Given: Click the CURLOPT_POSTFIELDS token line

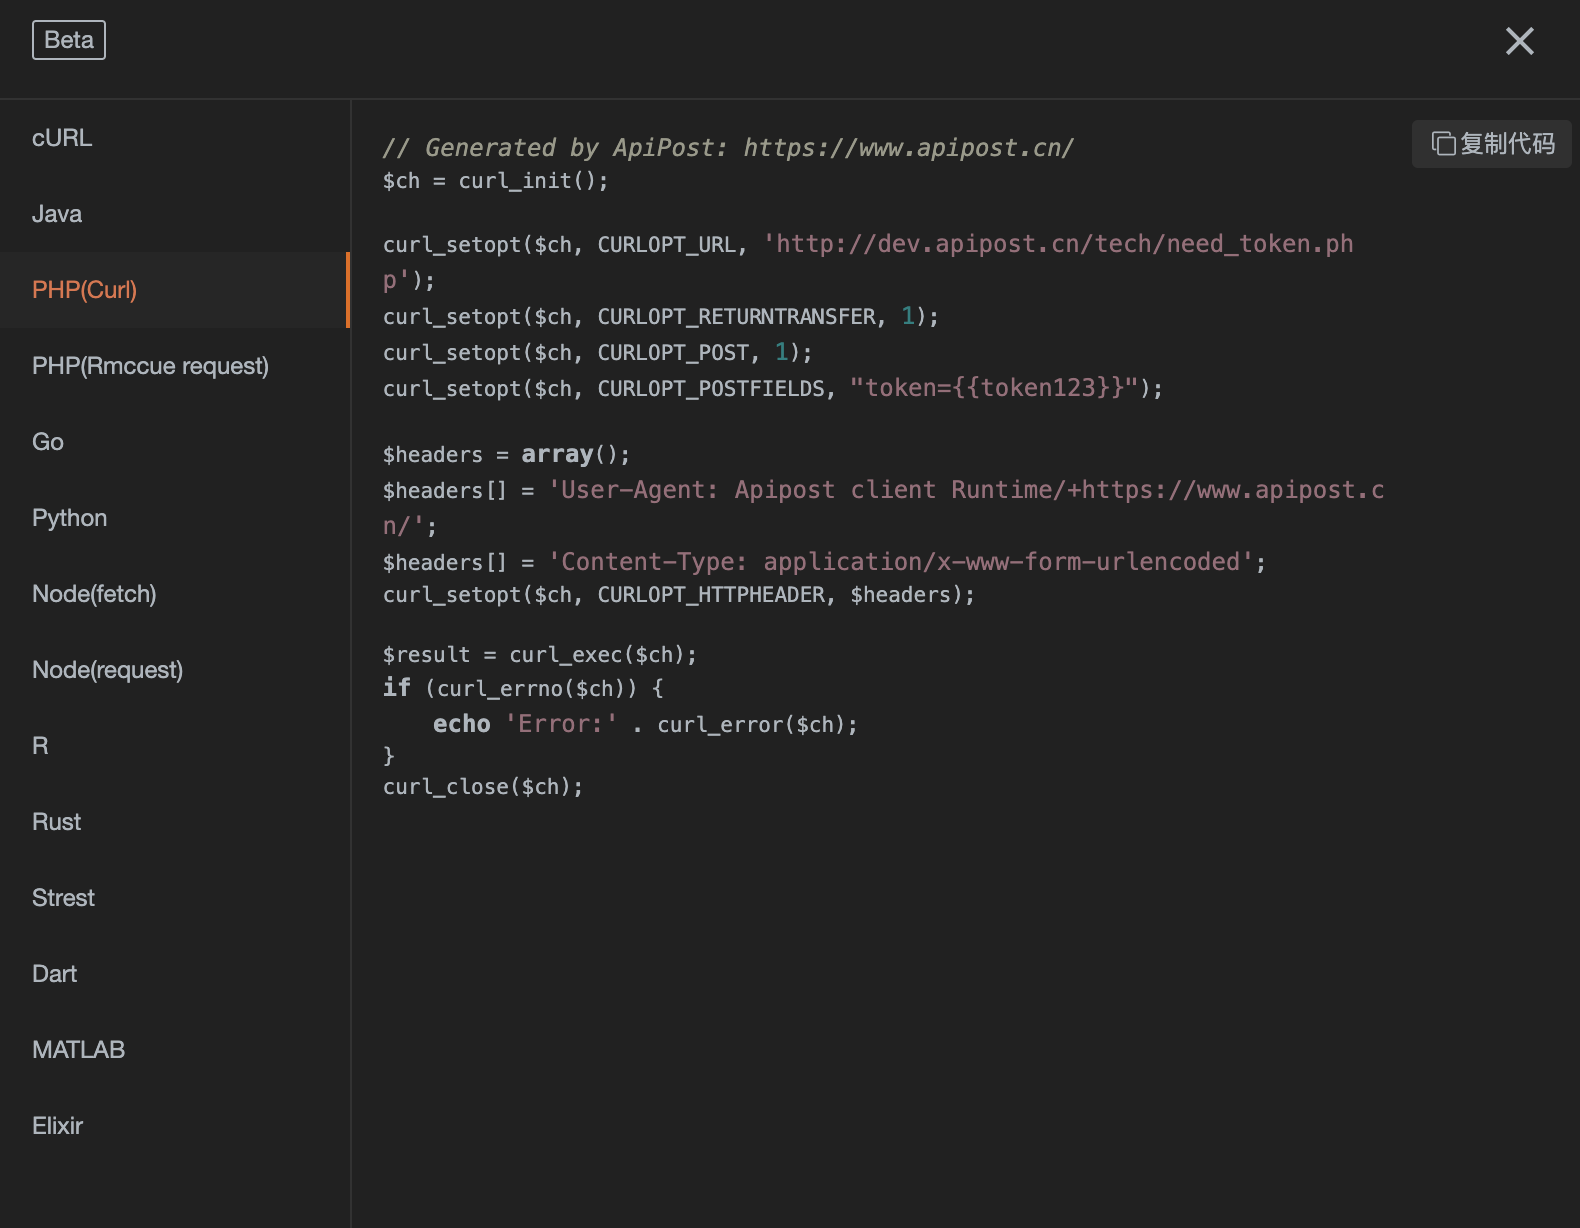Looking at the screenshot, I should point(773,388).
